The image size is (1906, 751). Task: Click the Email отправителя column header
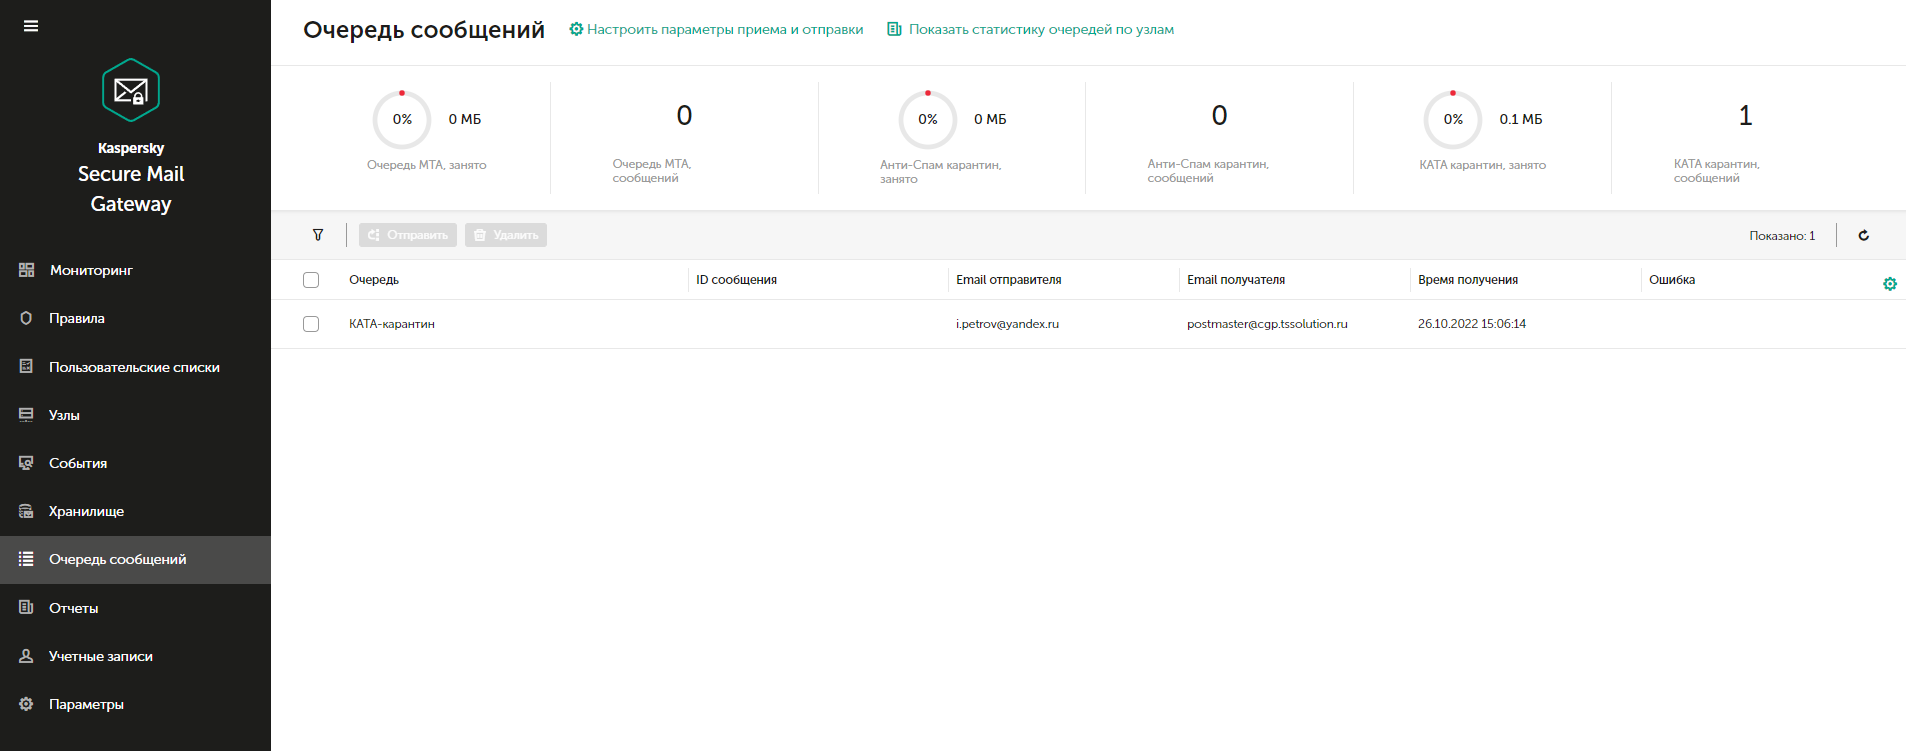point(1009,280)
